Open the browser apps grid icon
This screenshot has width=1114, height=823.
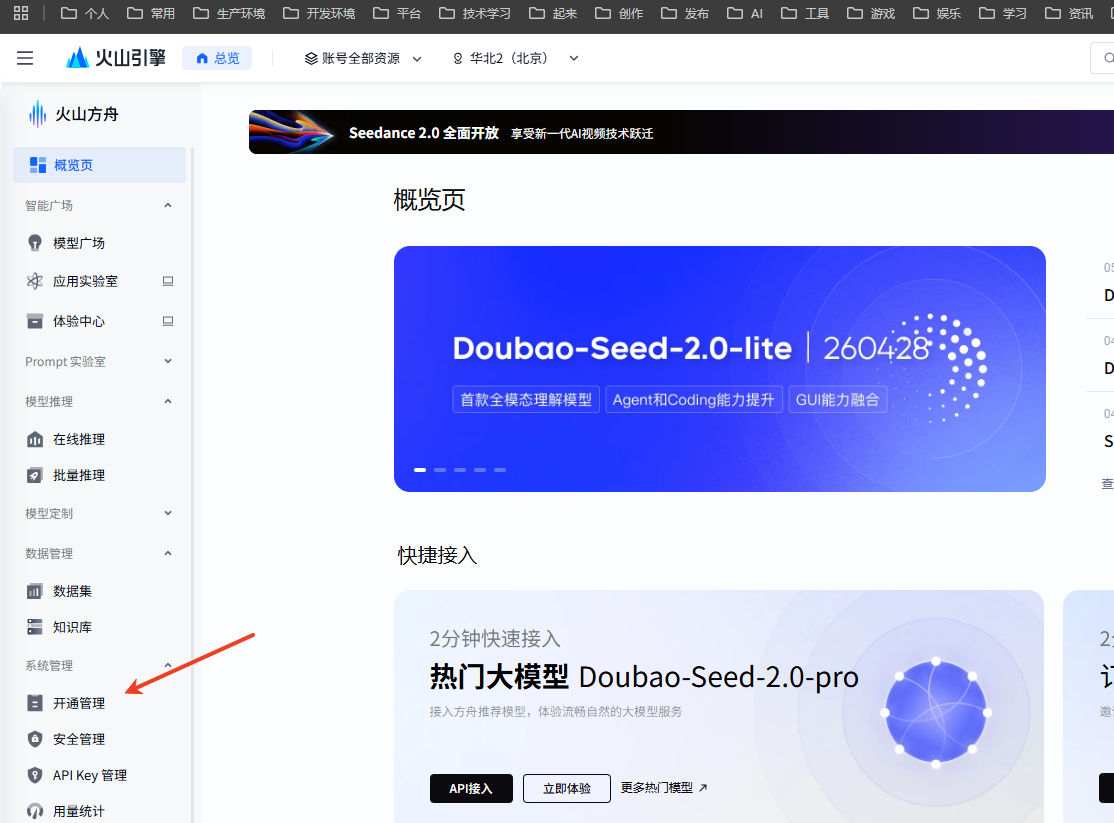tap(21, 13)
